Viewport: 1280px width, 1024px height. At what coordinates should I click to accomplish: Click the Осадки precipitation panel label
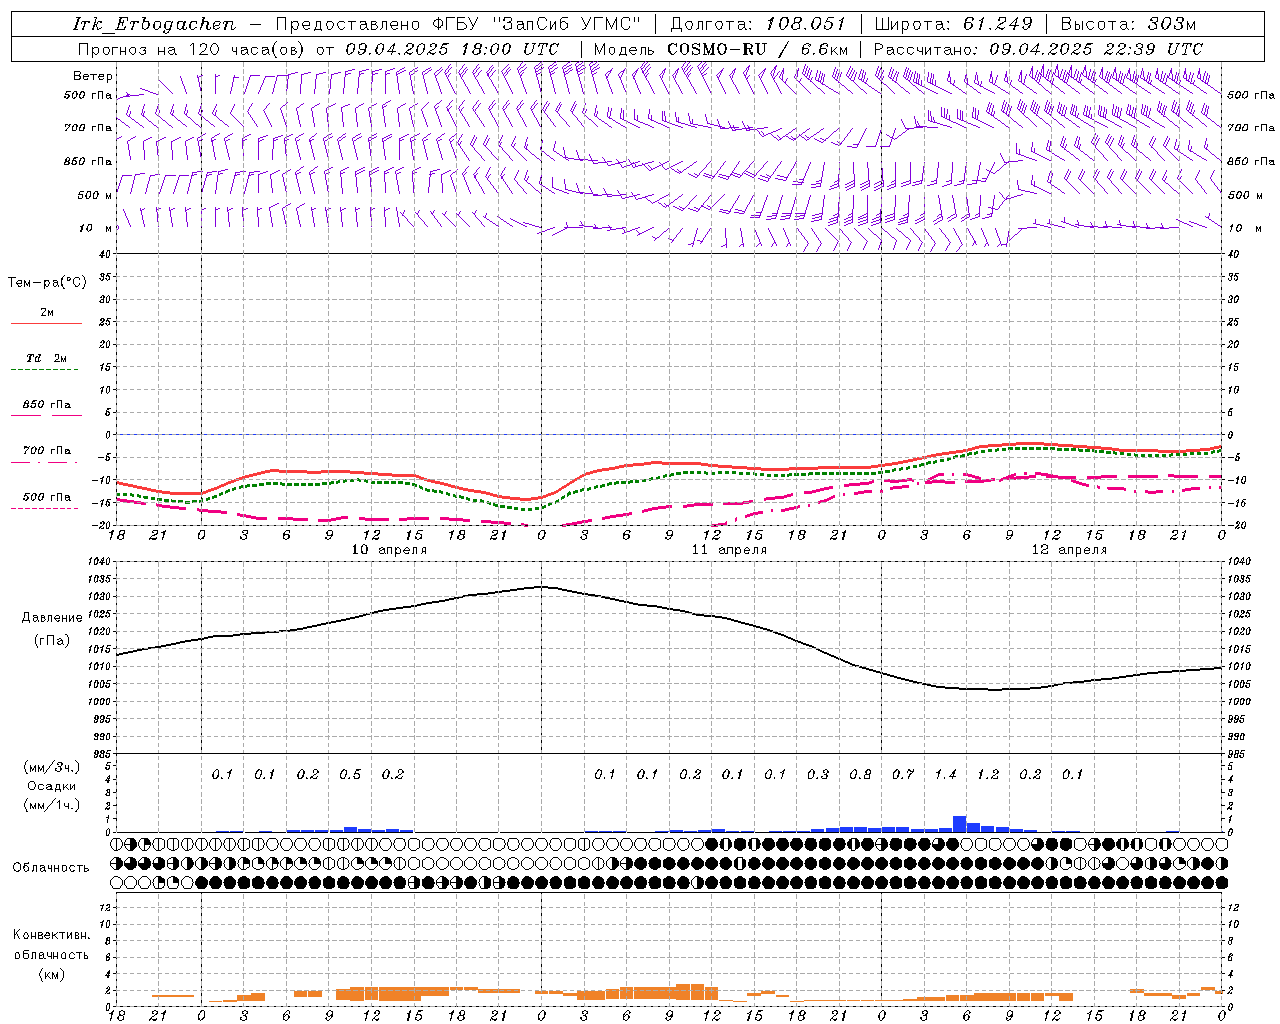(x=51, y=786)
